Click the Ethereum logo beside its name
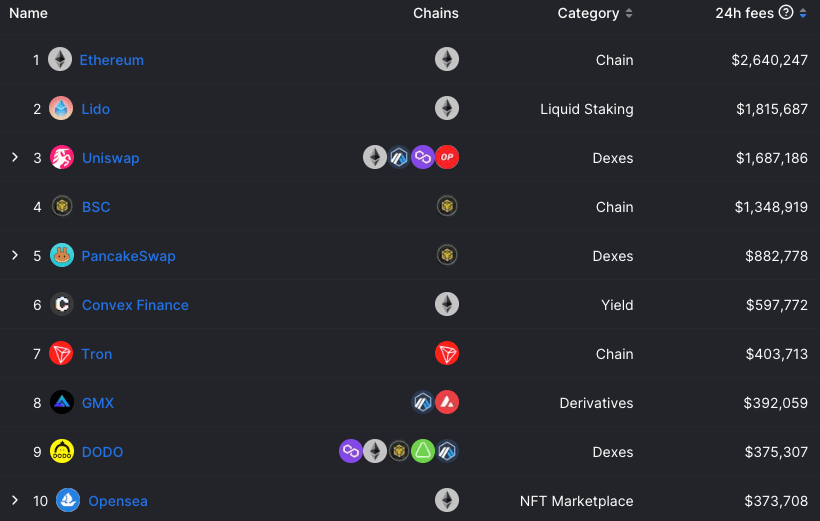This screenshot has height=521, width=820. pos(60,60)
